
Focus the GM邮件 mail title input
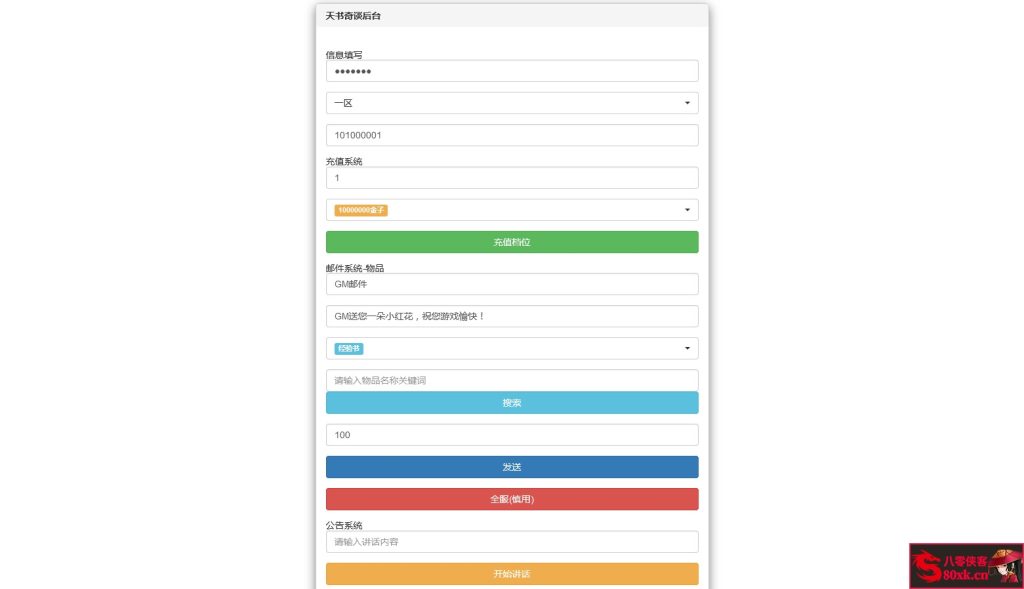tap(512, 284)
